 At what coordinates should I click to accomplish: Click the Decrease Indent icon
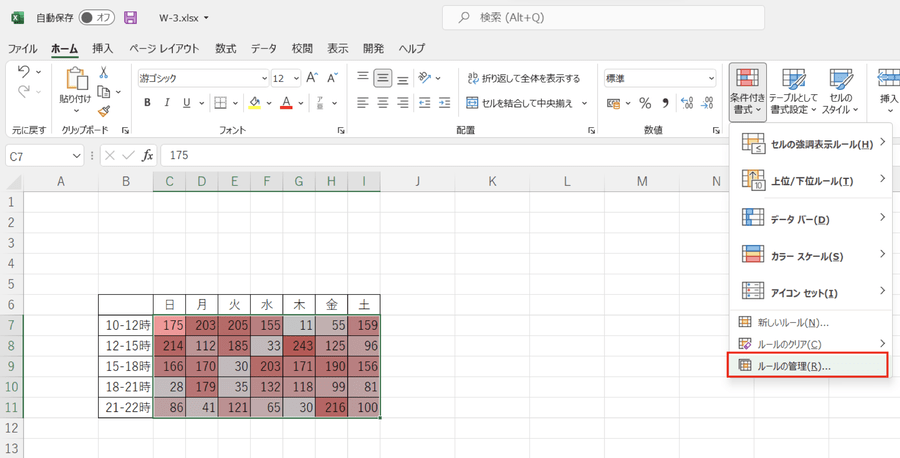(425, 103)
